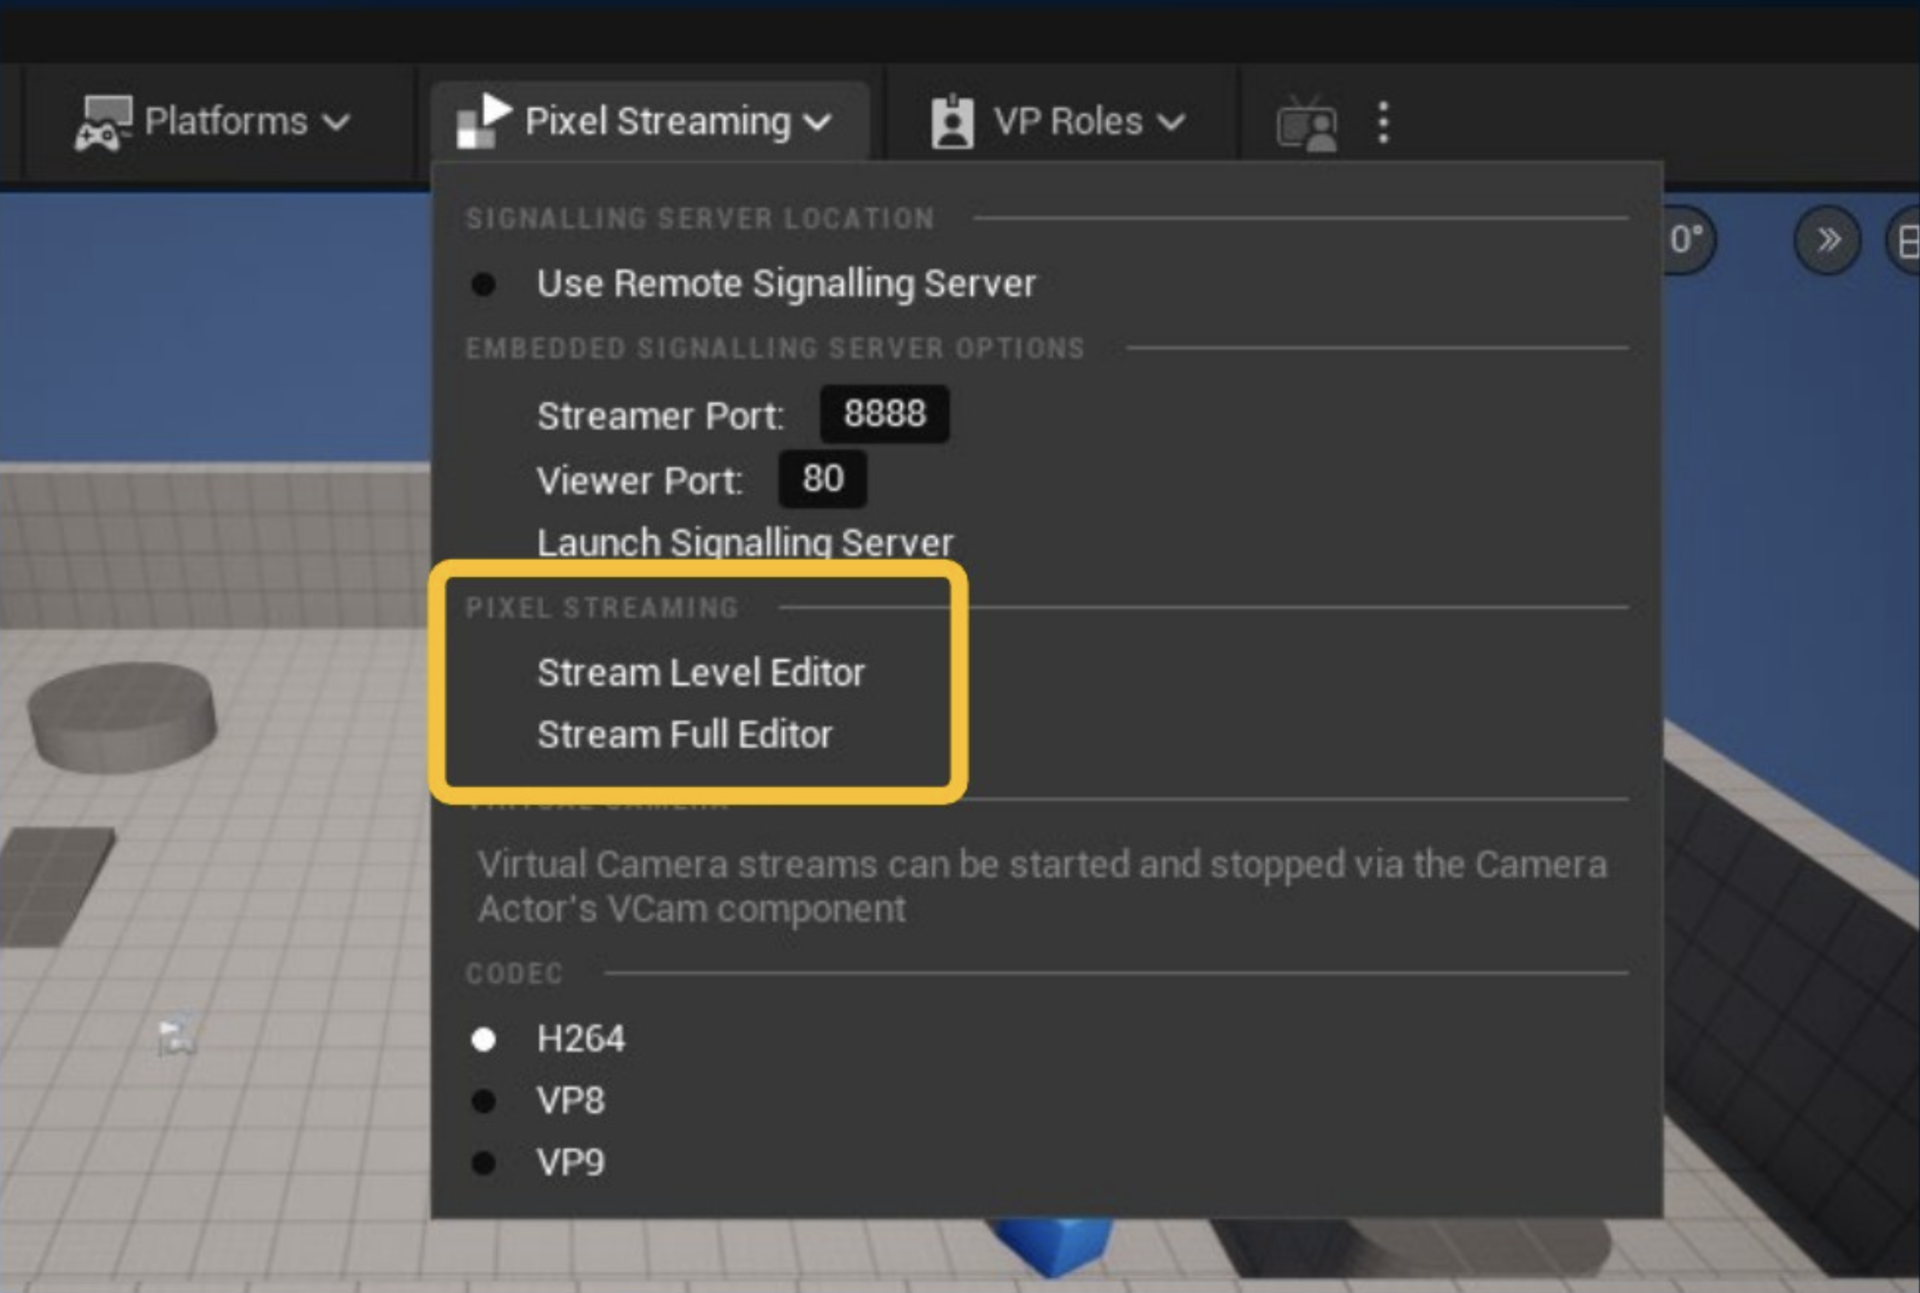Click the viewport layout icon at right edge

[x=1906, y=241]
